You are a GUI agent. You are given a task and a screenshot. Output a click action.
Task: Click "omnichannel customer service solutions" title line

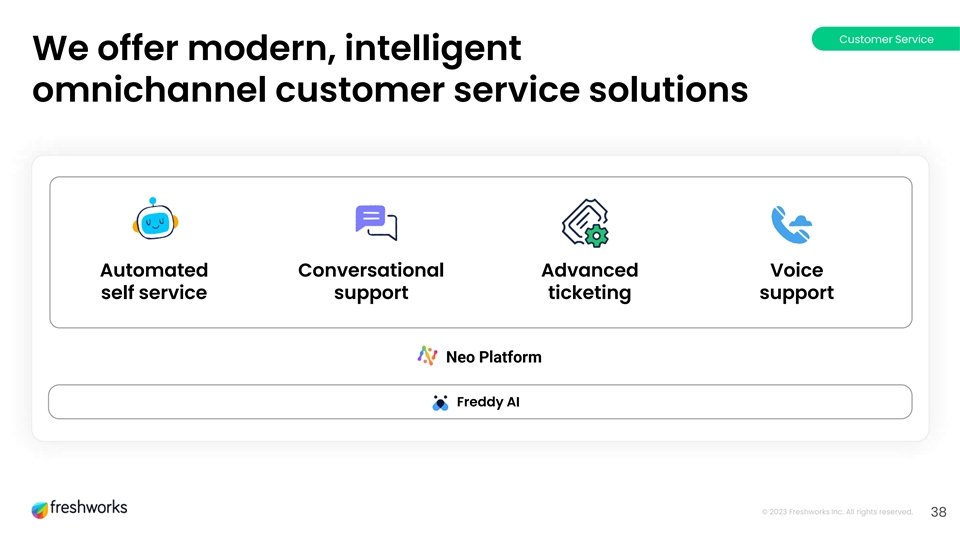(390, 90)
